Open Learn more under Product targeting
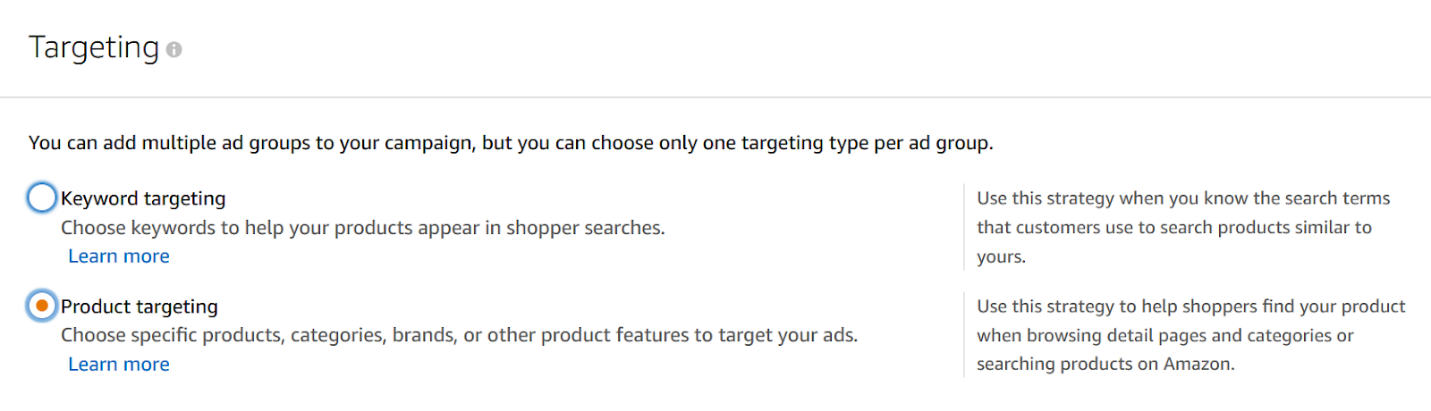 119,364
